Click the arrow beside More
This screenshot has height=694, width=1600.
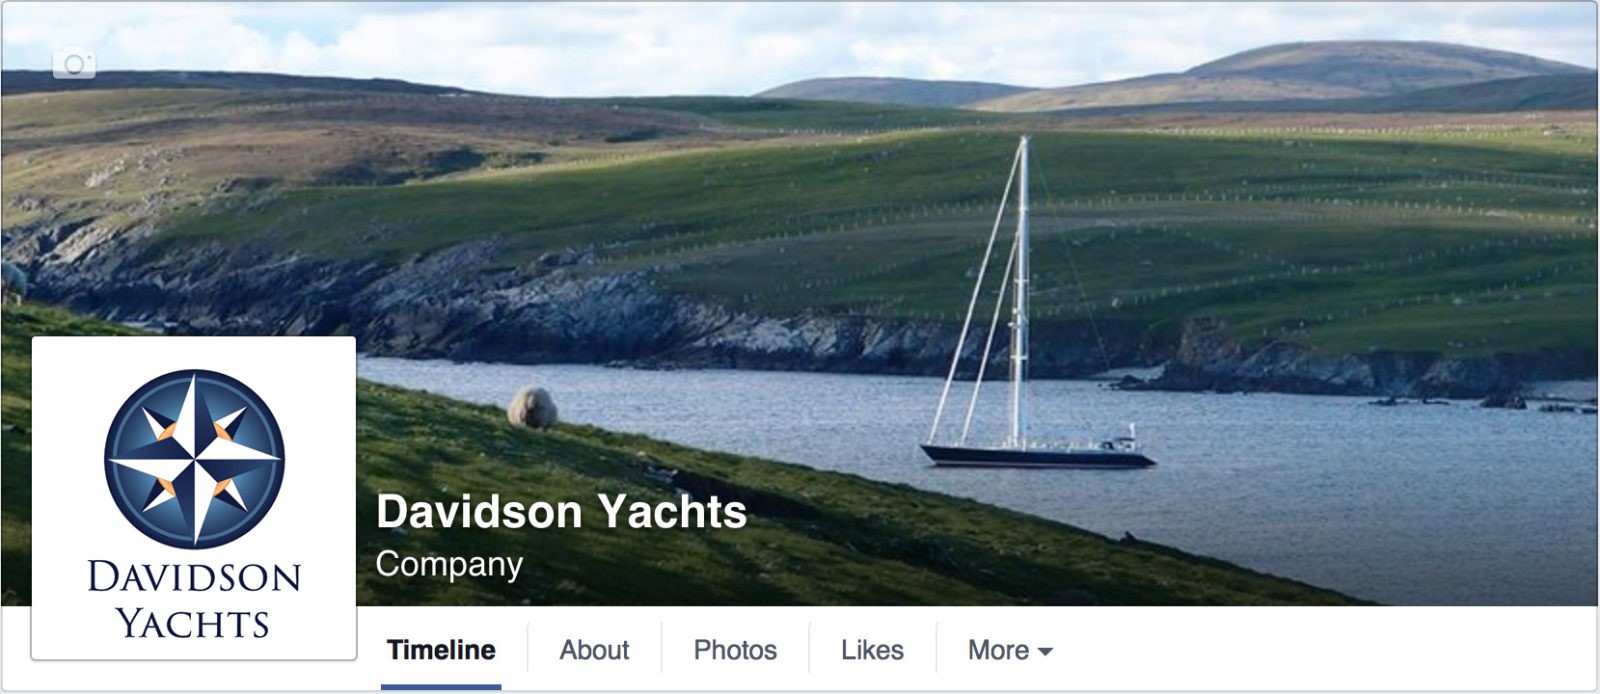[x=1045, y=652]
